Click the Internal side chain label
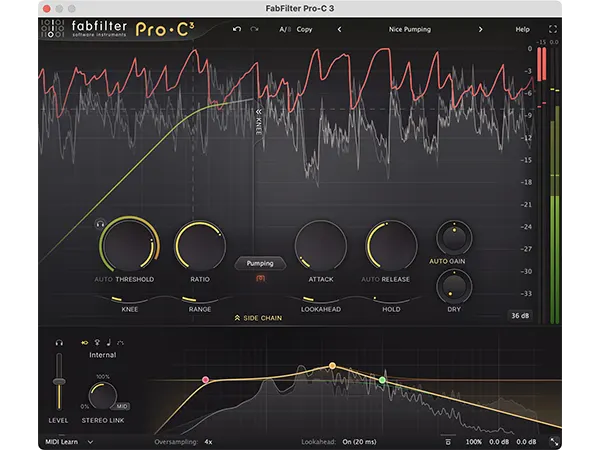 pos(103,355)
